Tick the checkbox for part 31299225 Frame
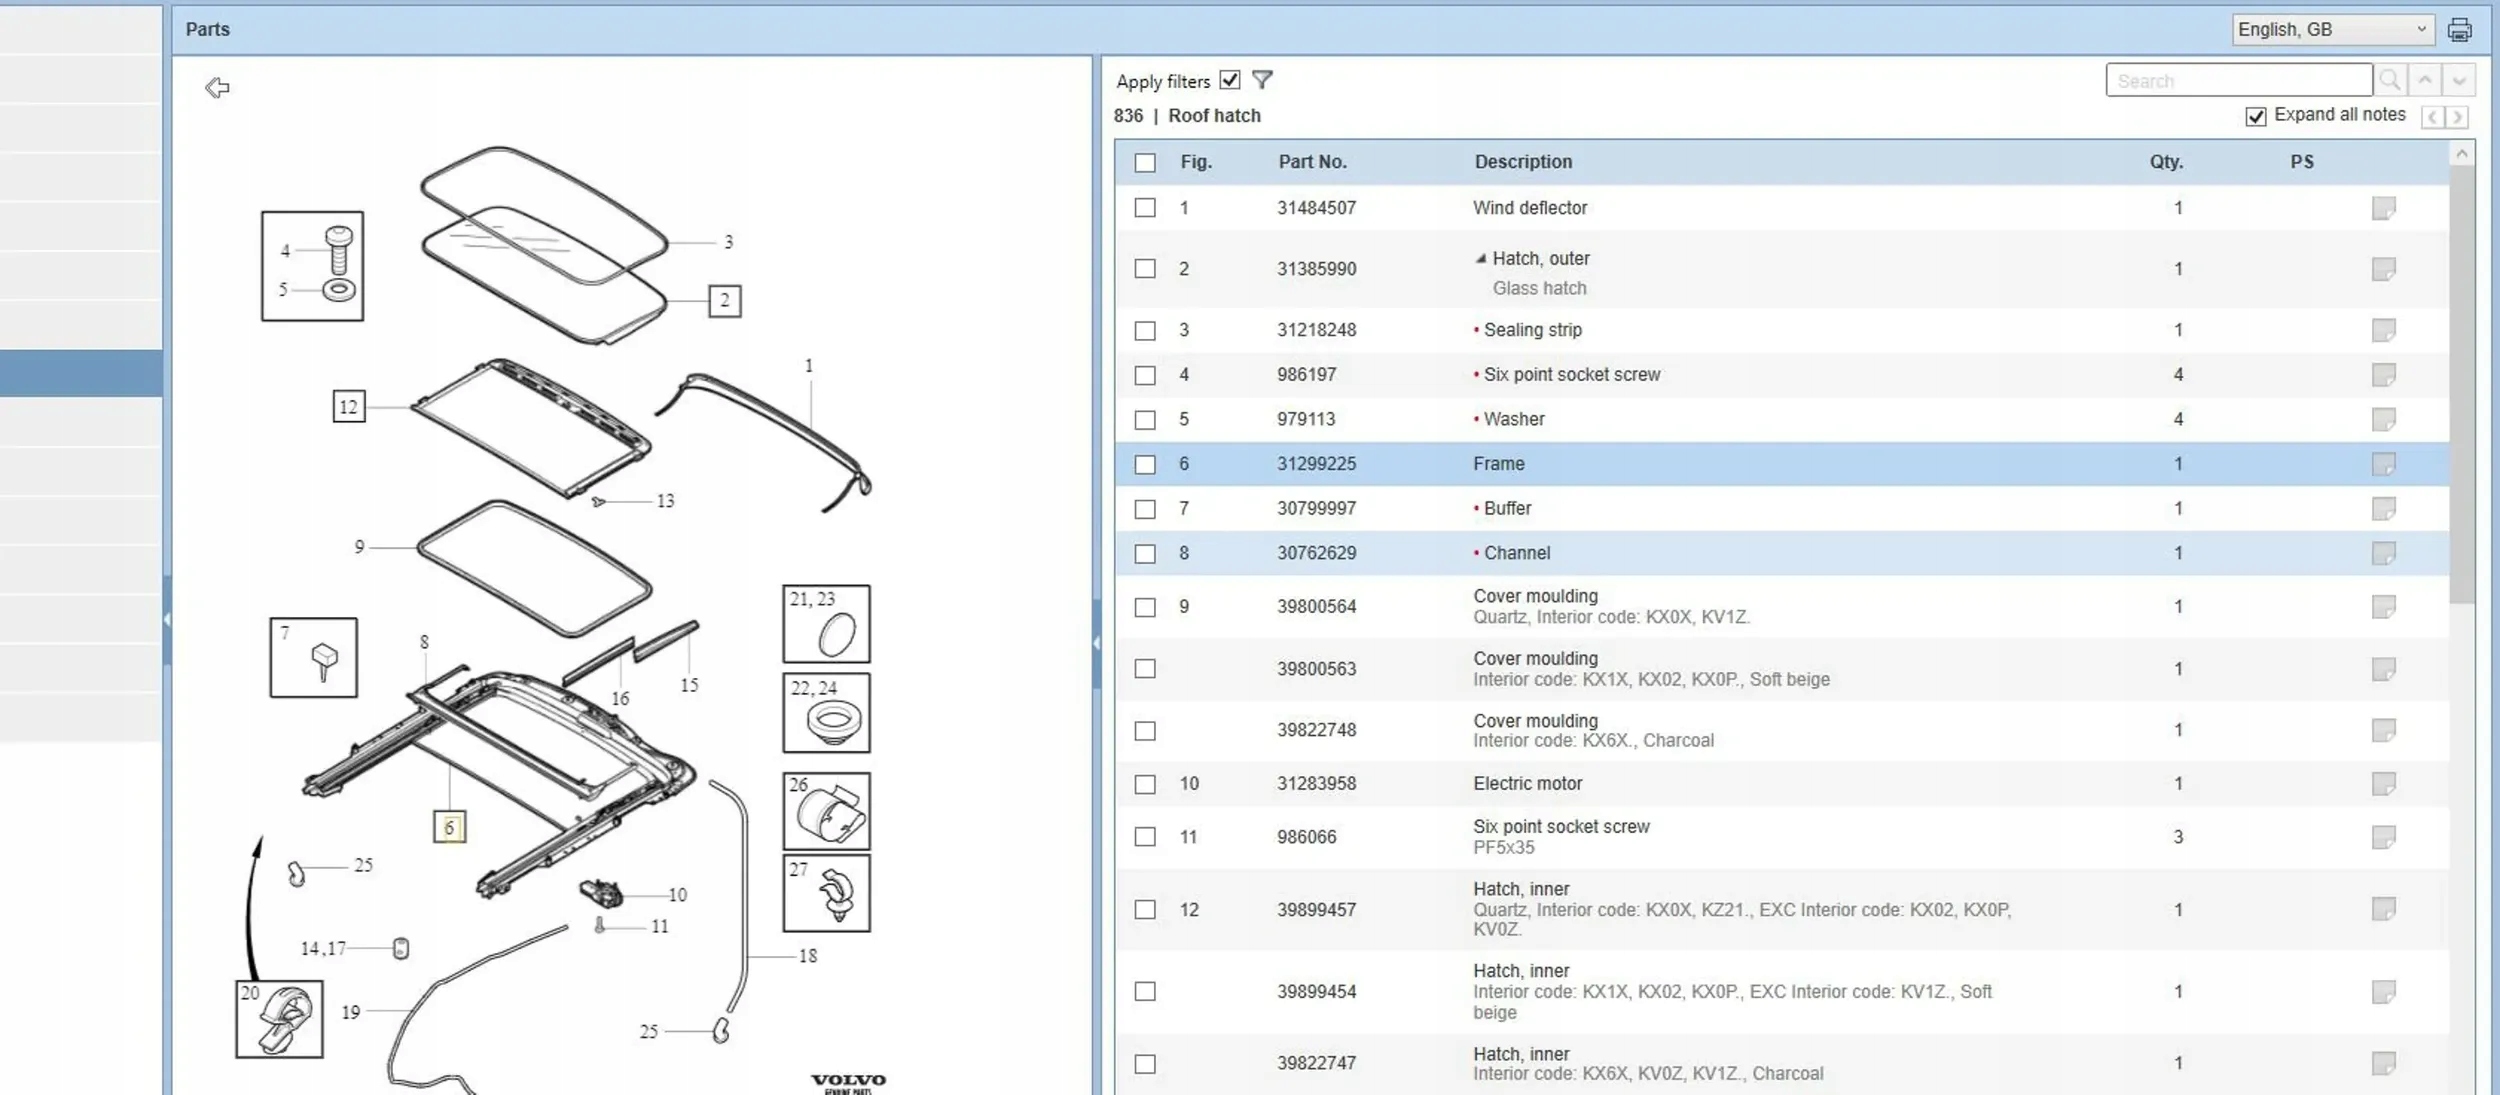Image resolution: width=2500 pixels, height=1095 pixels. coord(1145,464)
